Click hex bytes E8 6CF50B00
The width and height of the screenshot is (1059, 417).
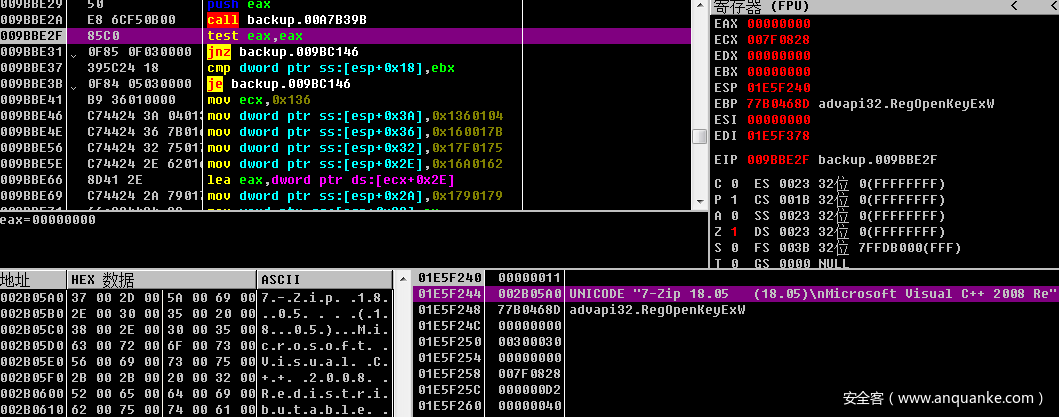coord(132,20)
